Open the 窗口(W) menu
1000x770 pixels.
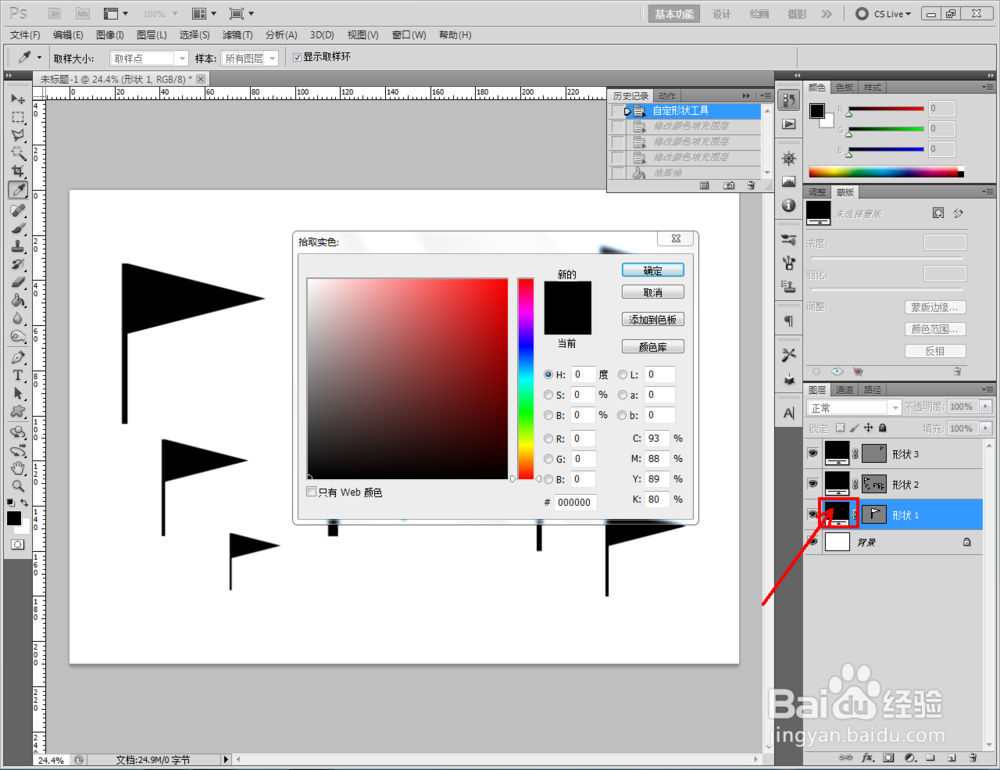[x=409, y=35]
